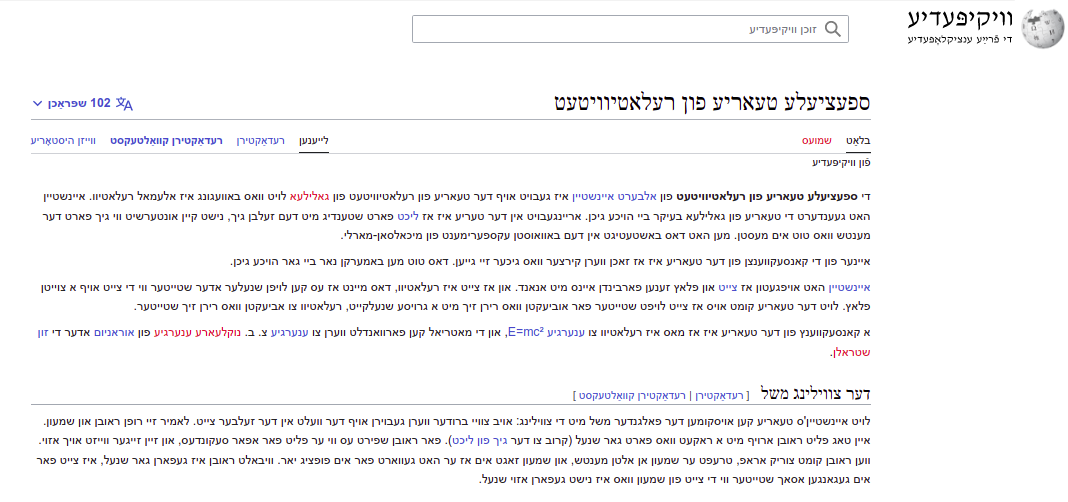This screenshot has width=1068, height=502.
Task: Open the רעדאקטירן קוואלטעקסט edit source tab
Action: tap(167, 141)
